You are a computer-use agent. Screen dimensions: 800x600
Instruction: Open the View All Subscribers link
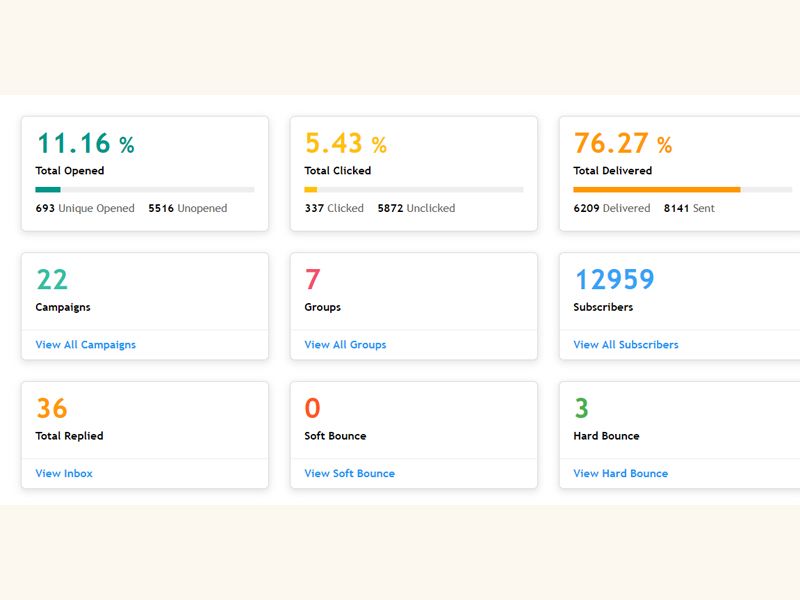626,345
